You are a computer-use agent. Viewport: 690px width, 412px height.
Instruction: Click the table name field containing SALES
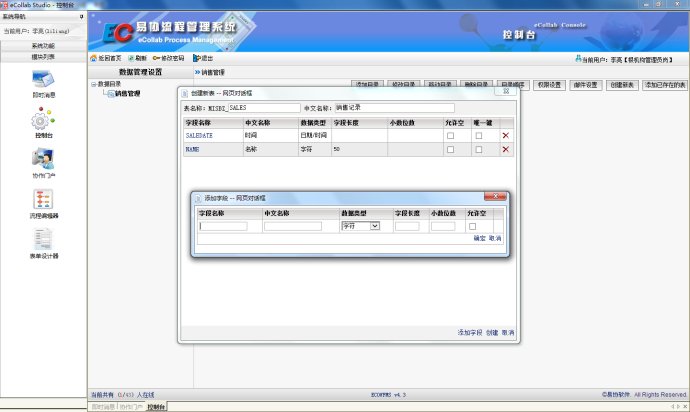coord(264,108)
